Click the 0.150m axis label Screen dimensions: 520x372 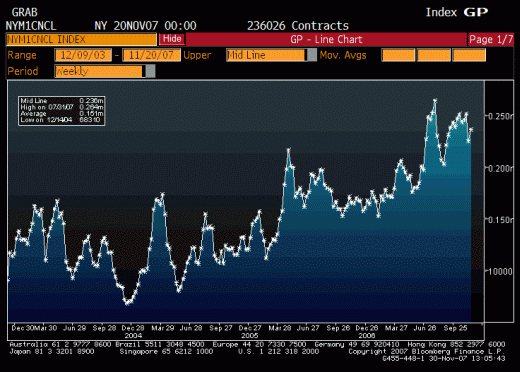(500, 220)
